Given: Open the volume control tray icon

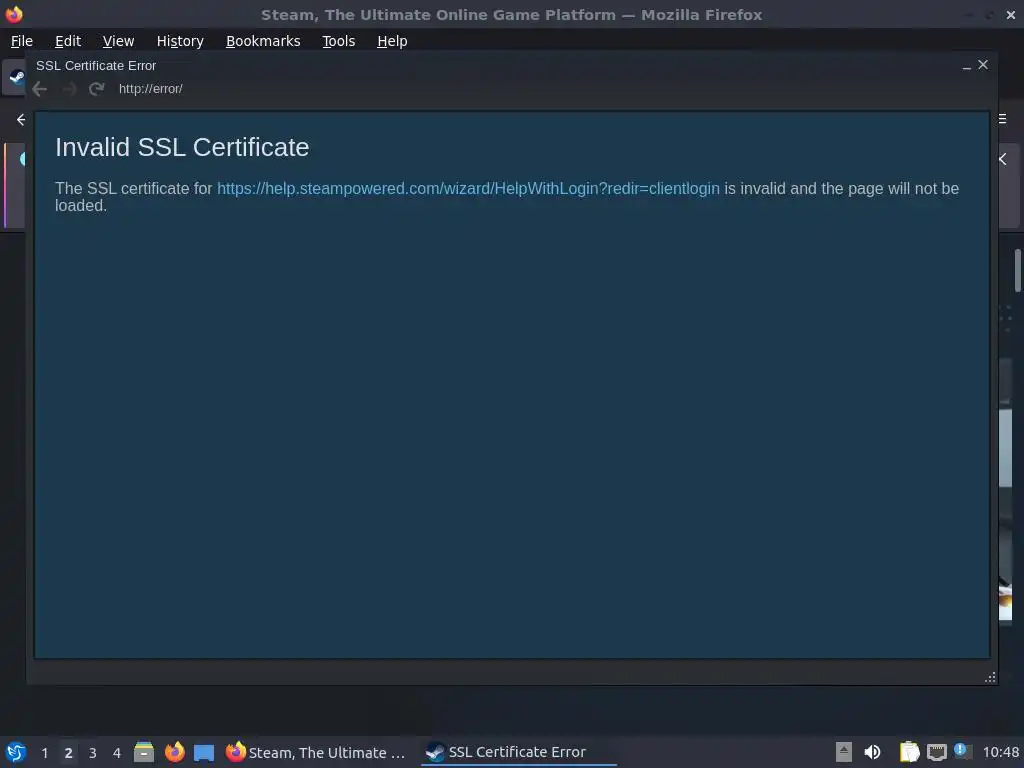Looking at the screenshot, I should 872,752.
